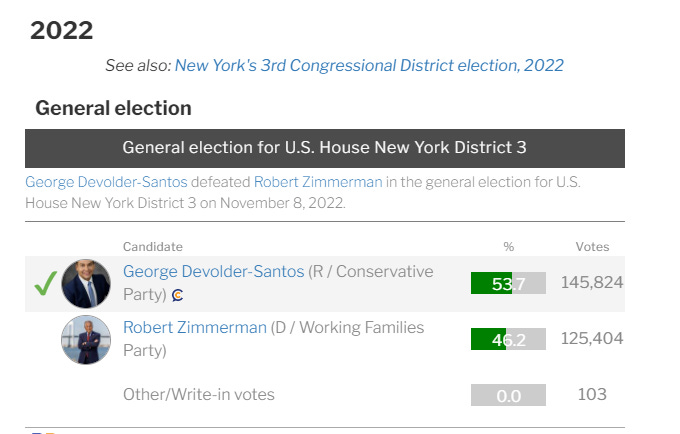The height and width of the screenshot is (434, 680).
Task: Open New York's 3rd Congressional District election link
Action: 369,65
